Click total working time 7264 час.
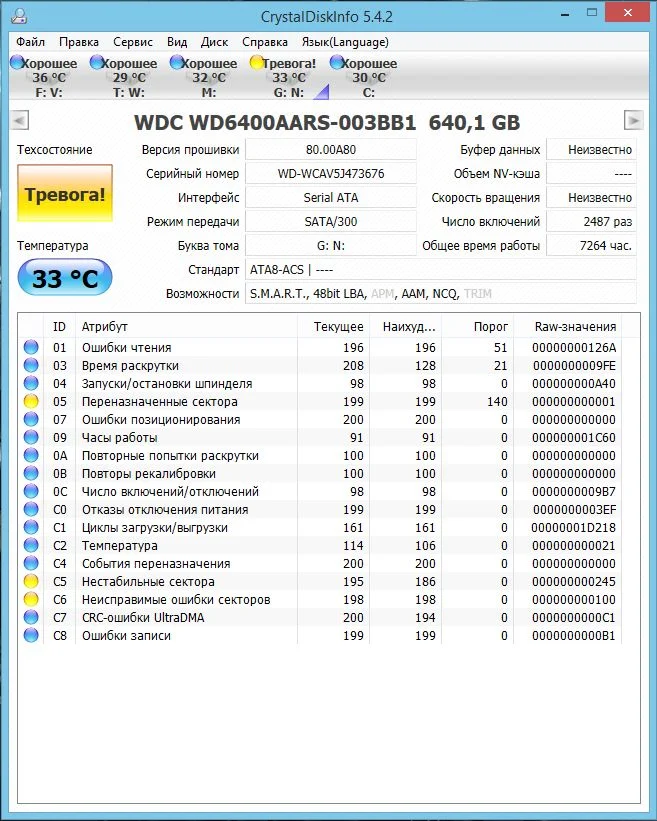This screenshot has width=657, height=821. tap(592, 246)
